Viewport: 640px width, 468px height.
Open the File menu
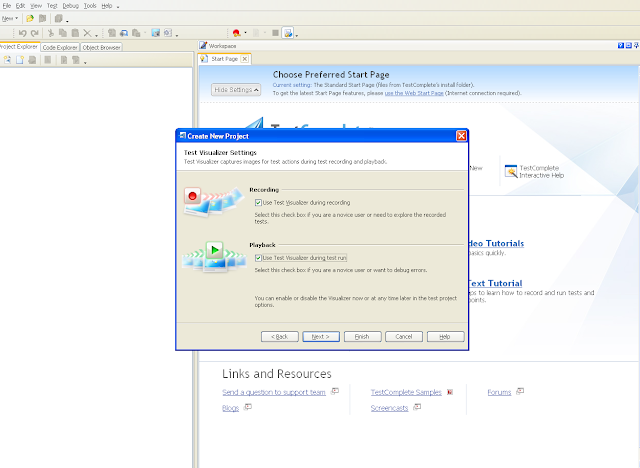[x=7, y=6]
